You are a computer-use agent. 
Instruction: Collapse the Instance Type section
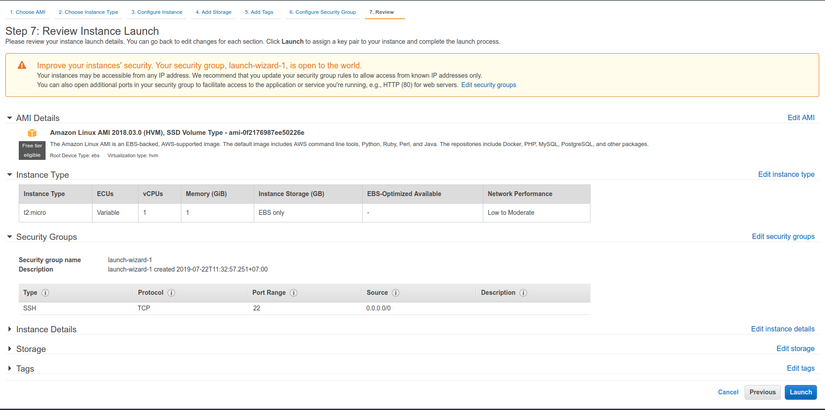point(9,175)
